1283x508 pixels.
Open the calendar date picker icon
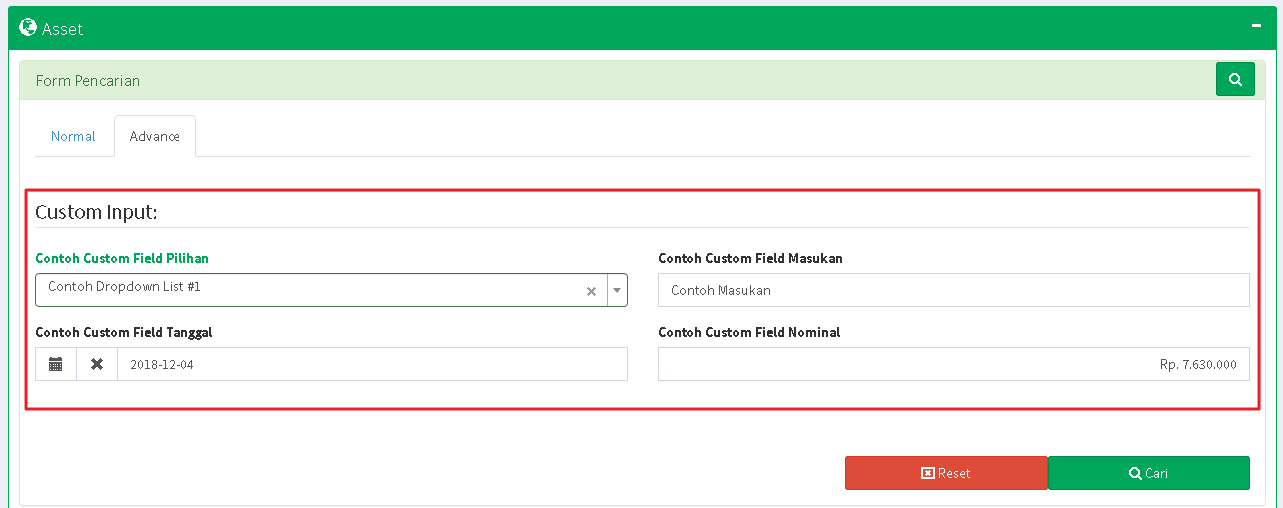click(x=56, y=364)
